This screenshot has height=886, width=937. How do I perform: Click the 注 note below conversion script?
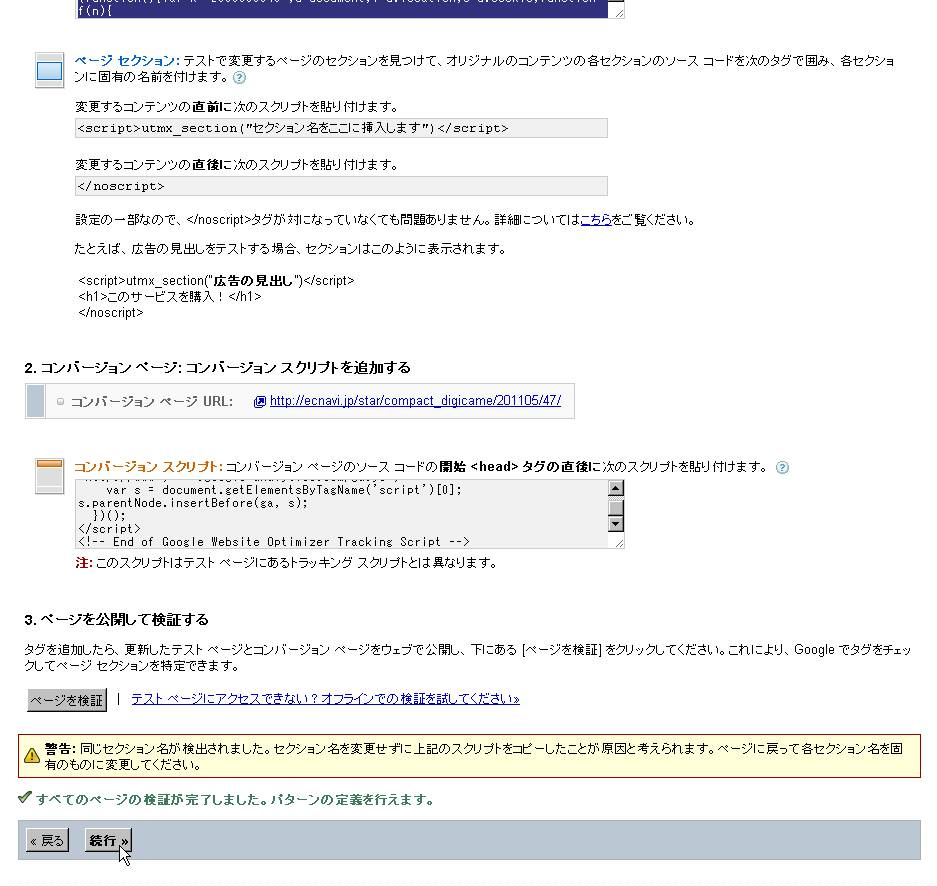tap(286, 563)
